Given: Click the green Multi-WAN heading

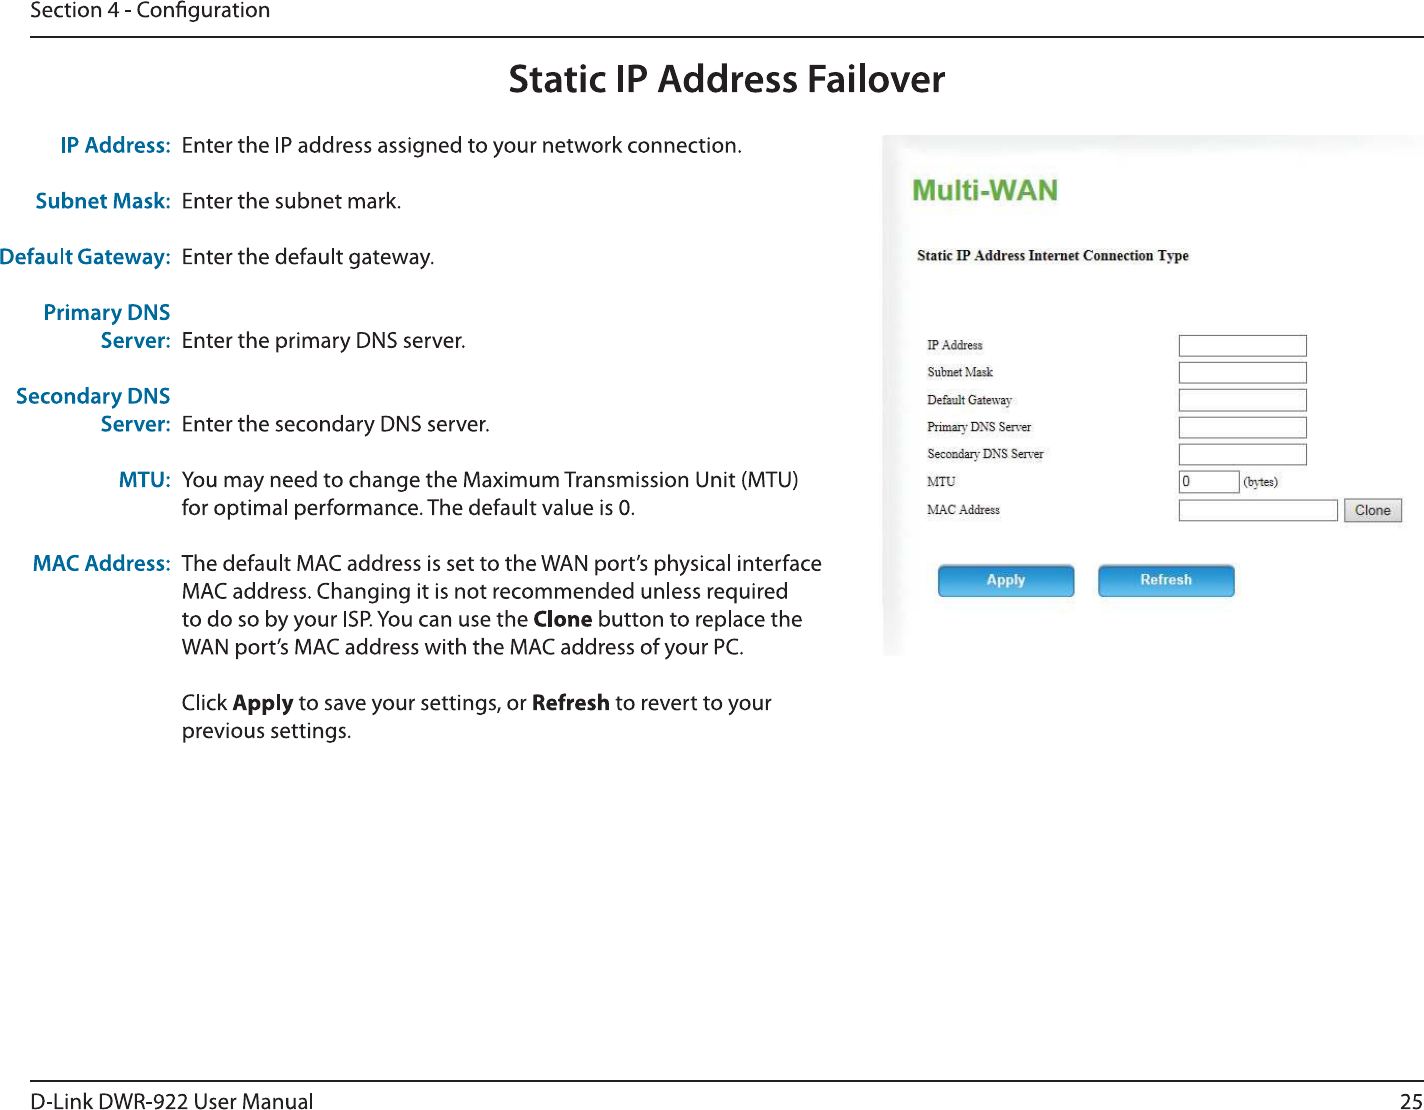Looking at the screenshot, I should pos(984,190).
